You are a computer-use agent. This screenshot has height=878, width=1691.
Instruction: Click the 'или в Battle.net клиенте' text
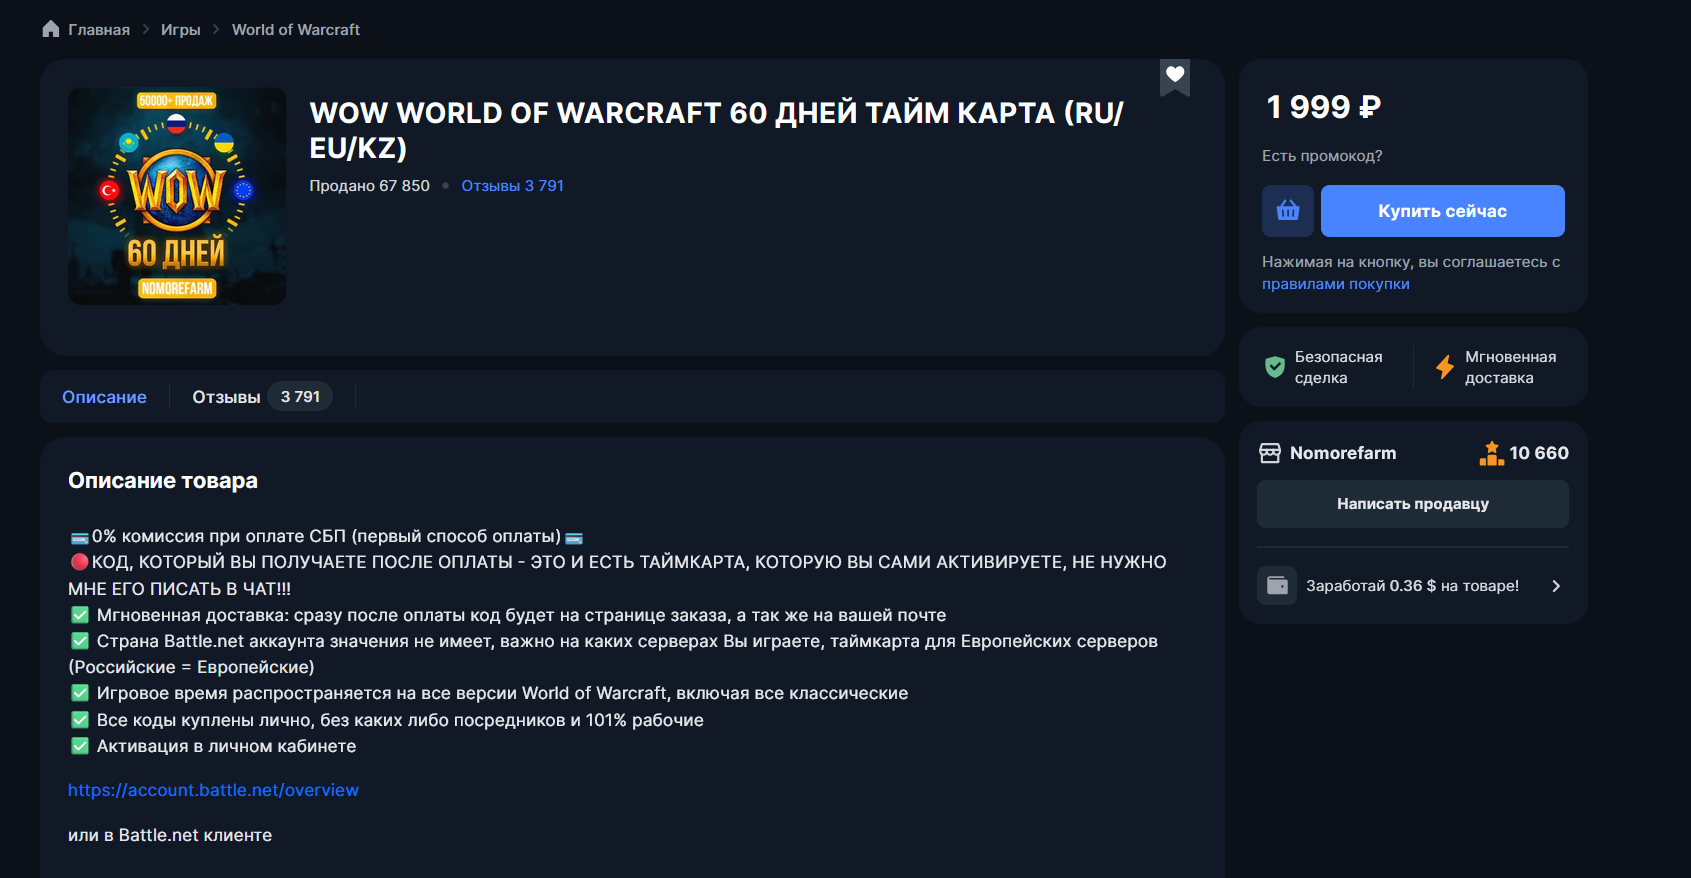pyautogui.click(x=170, y=835)
